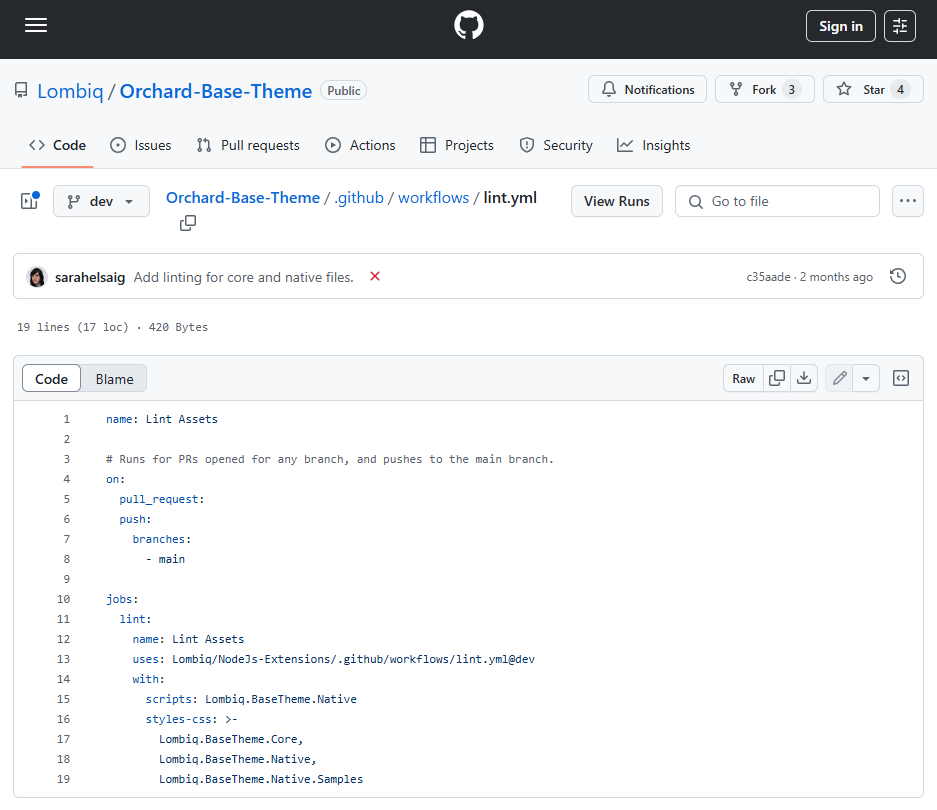937x810 pixels.
Task: Open commit c35aade link
Action: [x=768, y=277]
